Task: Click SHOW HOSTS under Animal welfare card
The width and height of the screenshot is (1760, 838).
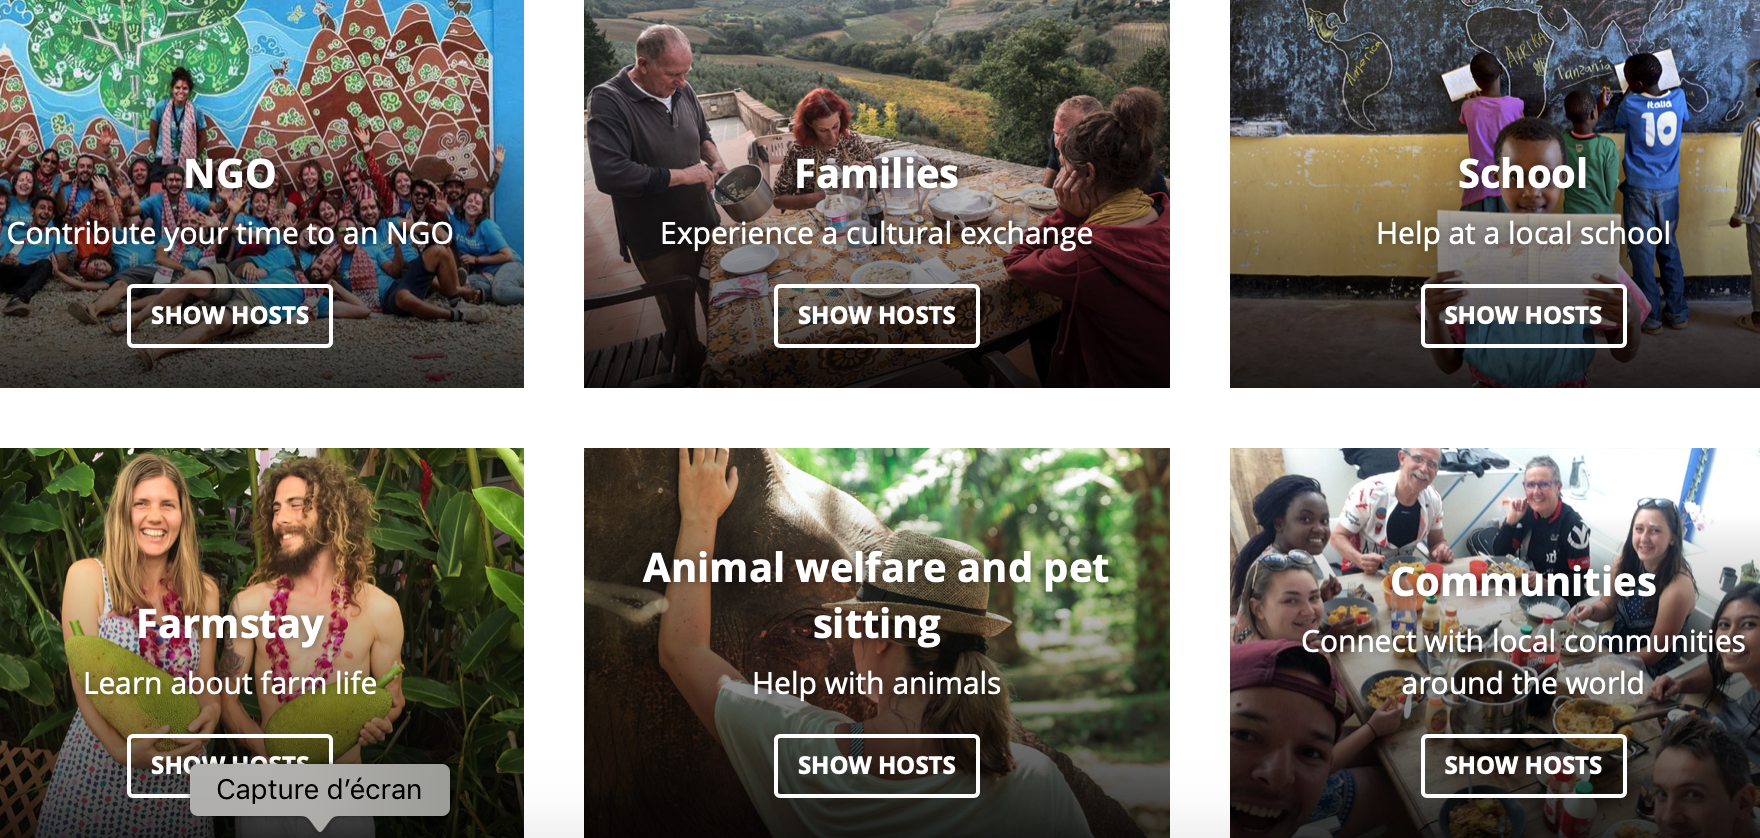Action: pyautogui.click(x=877, y=766)
